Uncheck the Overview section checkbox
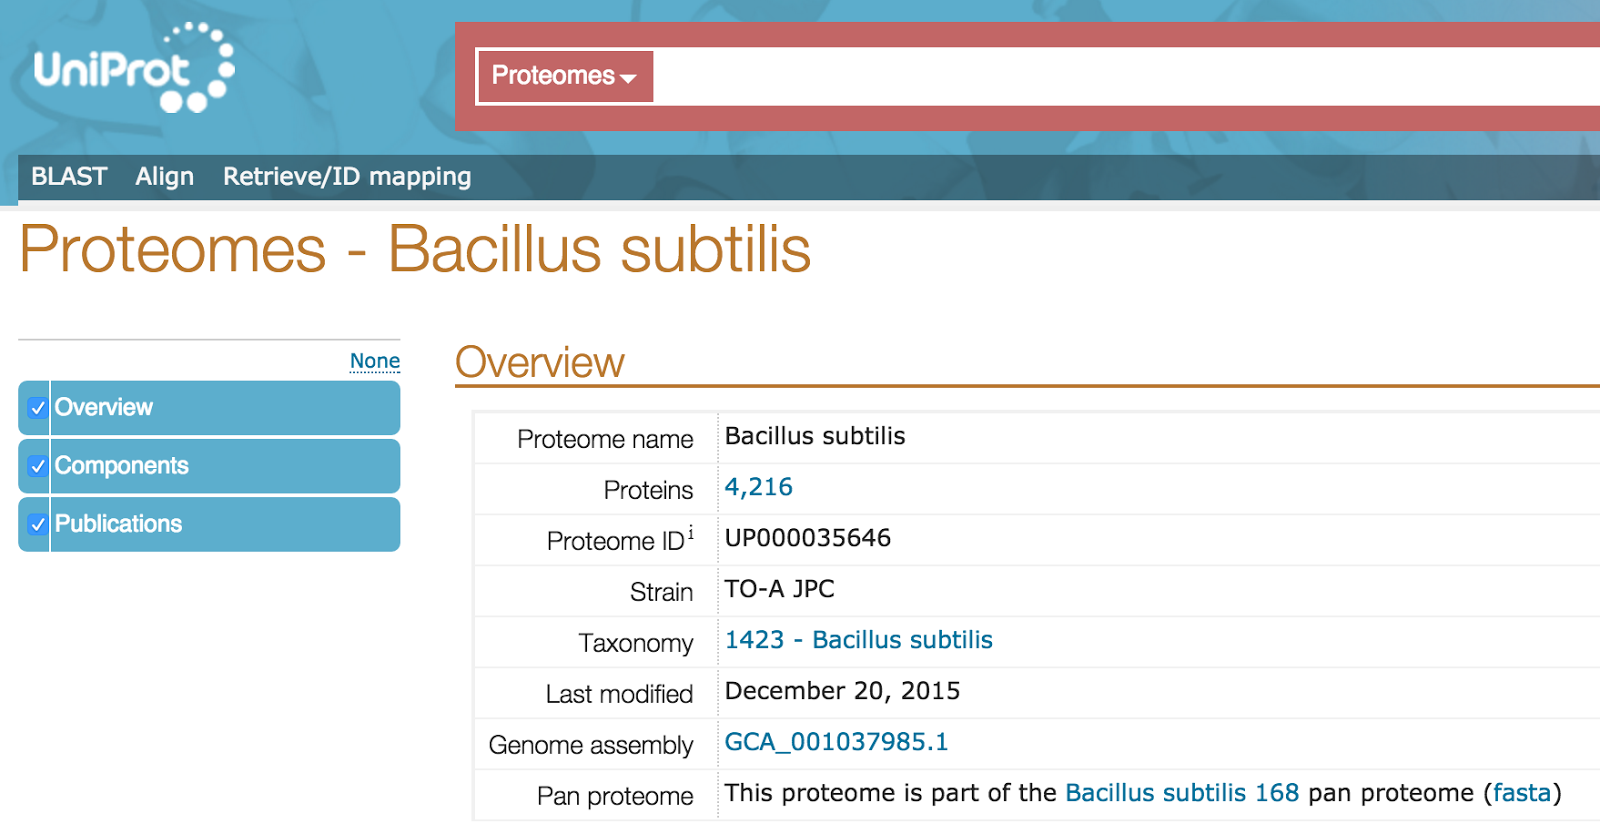 tap(38, 408)
